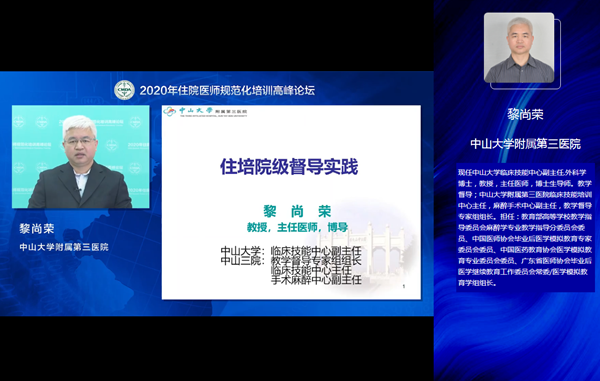The height and width of the screenshot is (381, 600).
Task: Open the portrait photo in the right panel
Action: click(x=519, y=48)
